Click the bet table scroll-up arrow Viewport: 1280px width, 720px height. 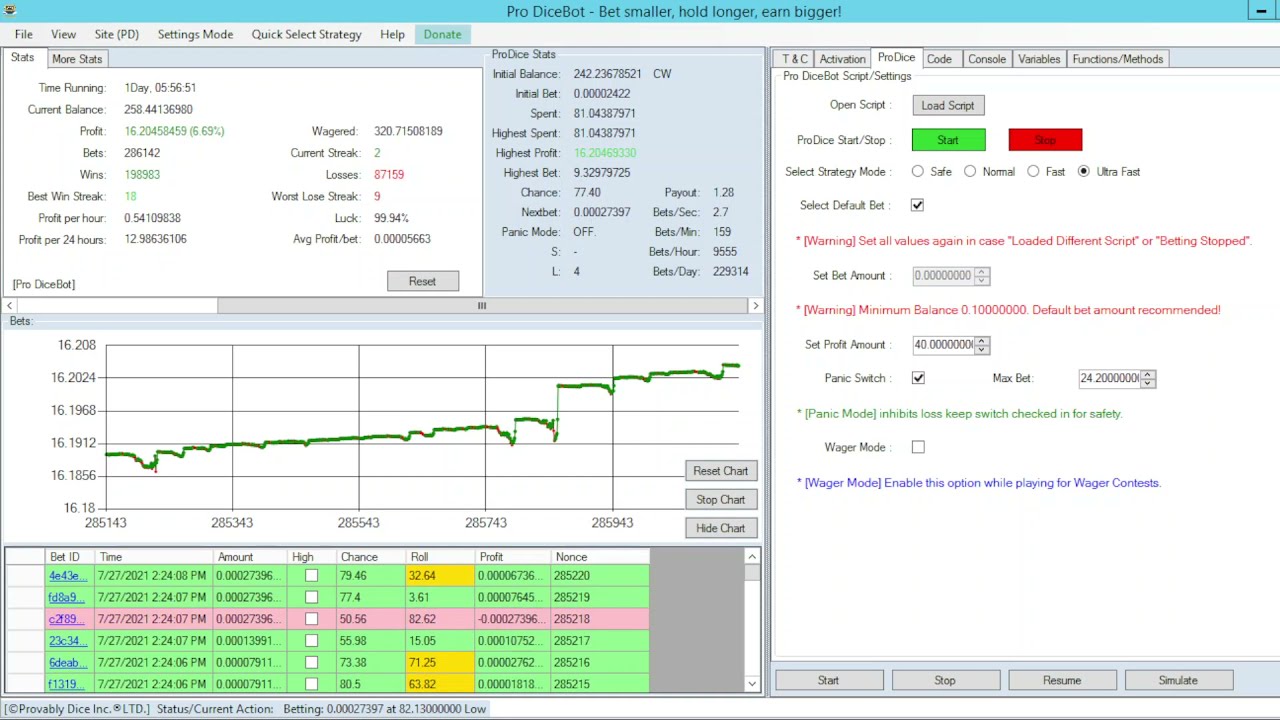point(752,557)
